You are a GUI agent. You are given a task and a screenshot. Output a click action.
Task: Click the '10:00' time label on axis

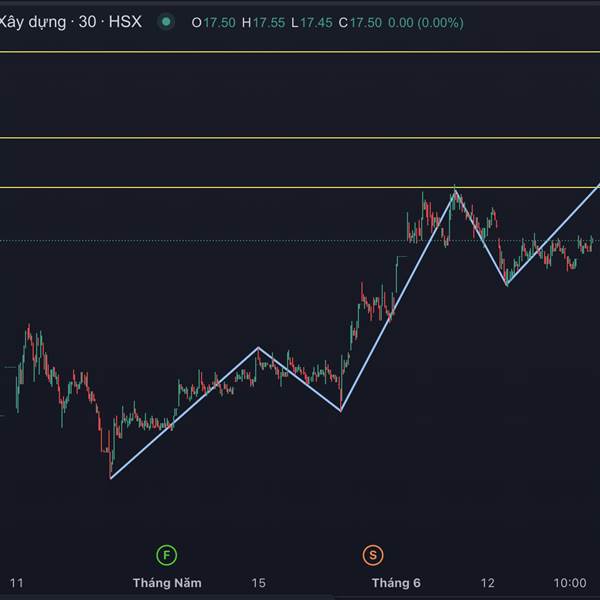click(570, 583)
